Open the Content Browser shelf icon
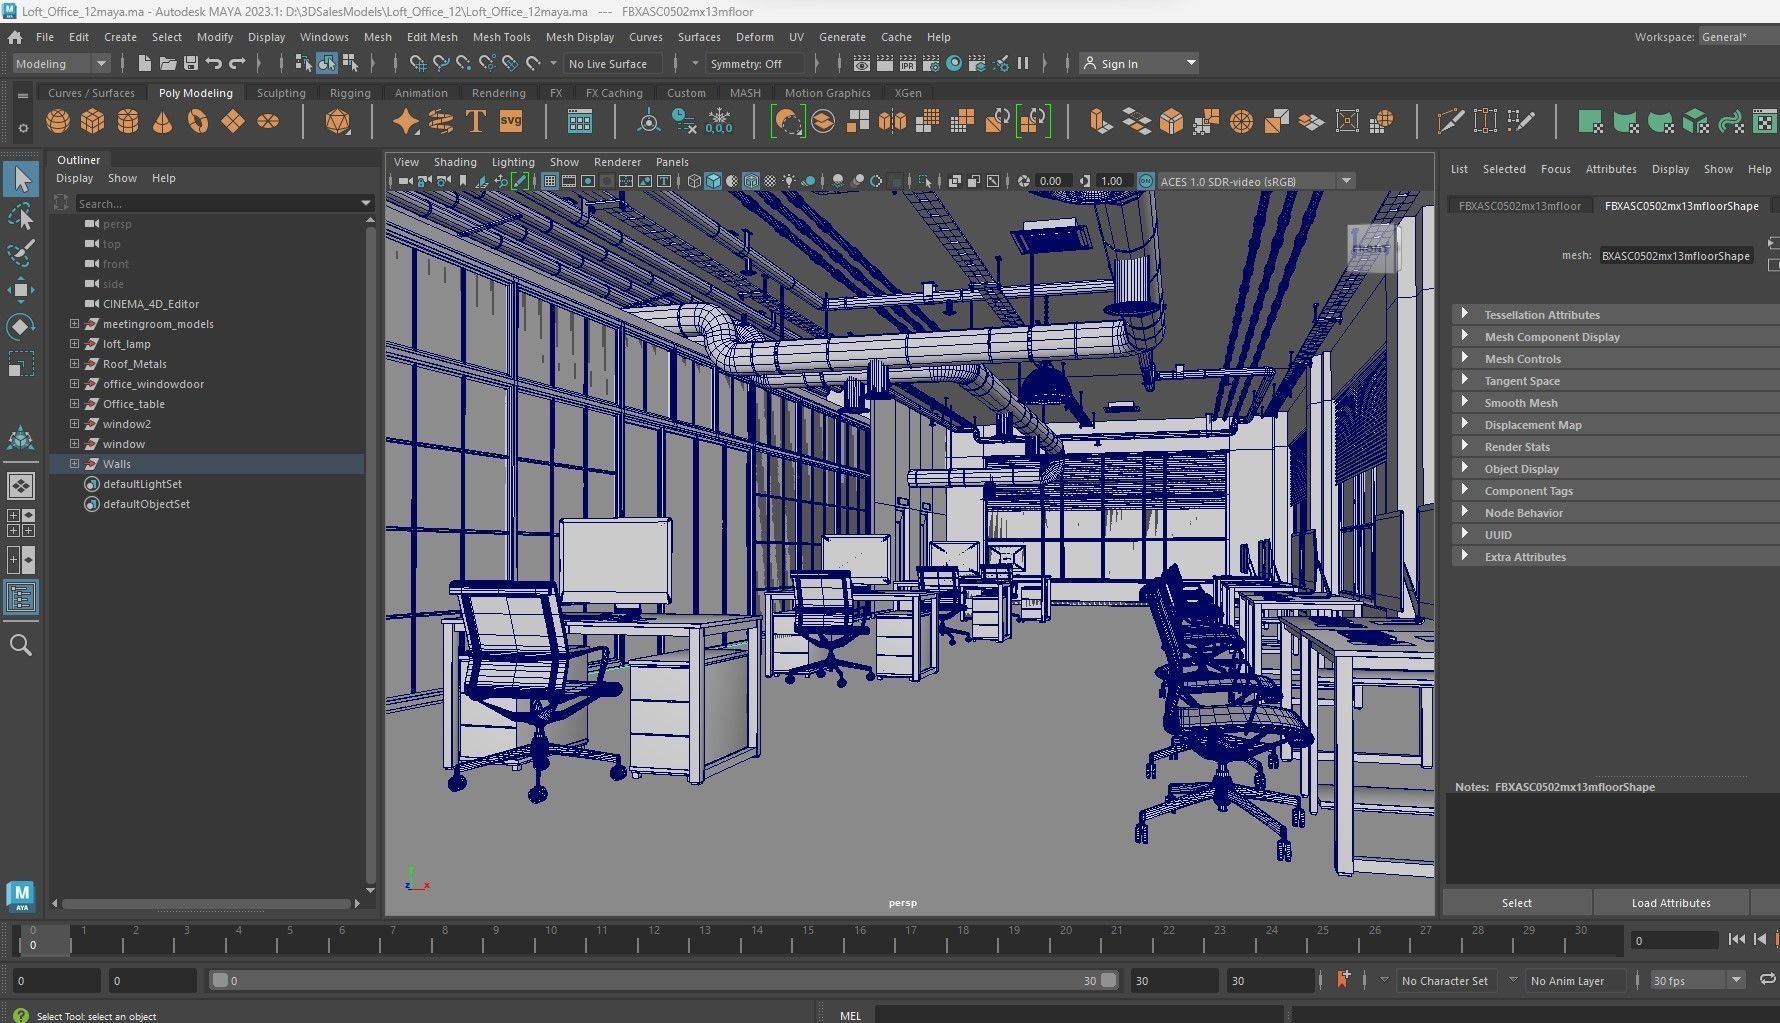 (x=580, y=122)
